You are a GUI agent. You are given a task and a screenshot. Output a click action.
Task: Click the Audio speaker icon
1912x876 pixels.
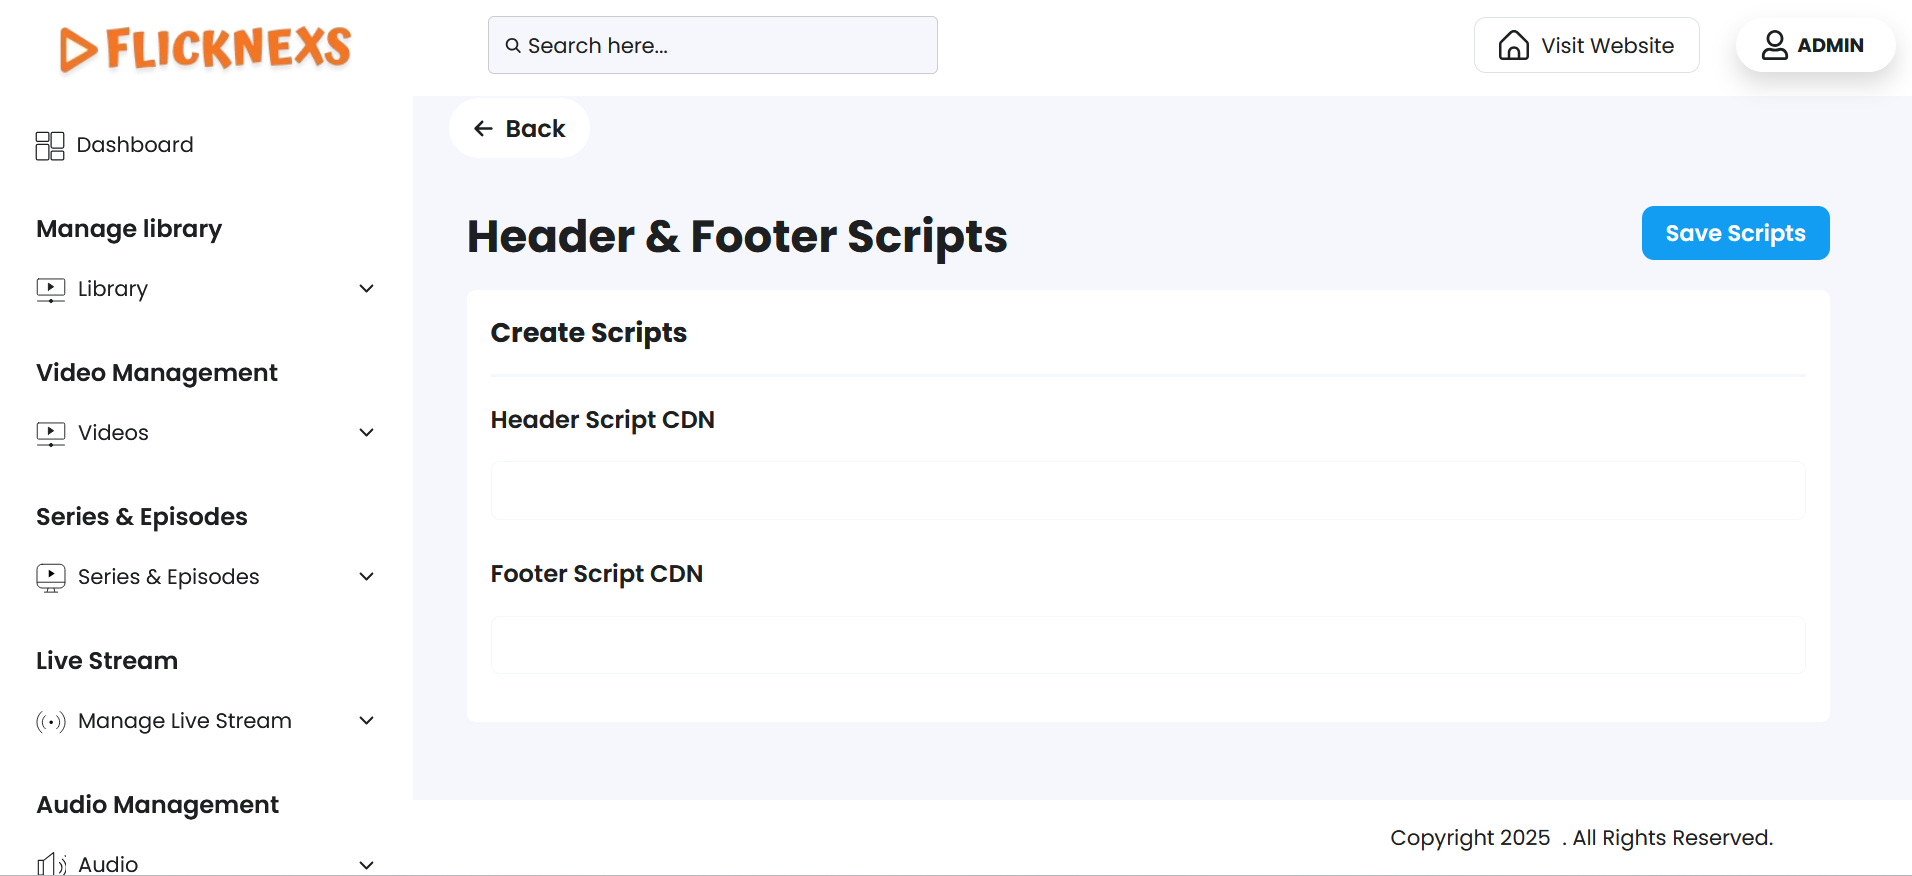(51, 864)
